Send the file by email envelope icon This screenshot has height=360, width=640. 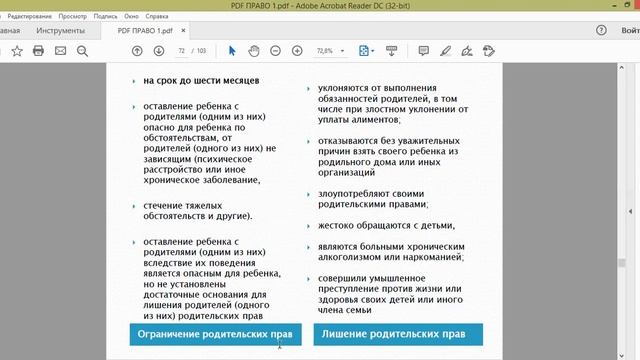[60, 51]
